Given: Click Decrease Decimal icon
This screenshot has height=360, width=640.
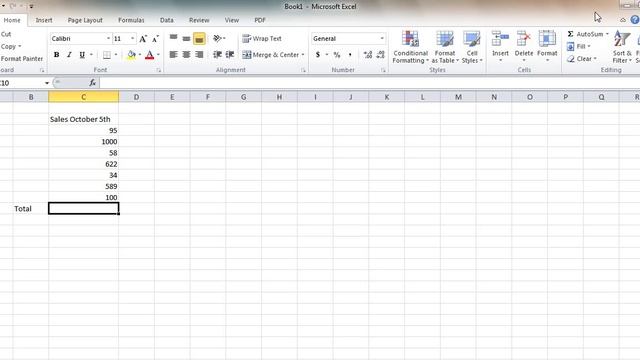Looking at the screenshot, I should [x=380, y=55].
